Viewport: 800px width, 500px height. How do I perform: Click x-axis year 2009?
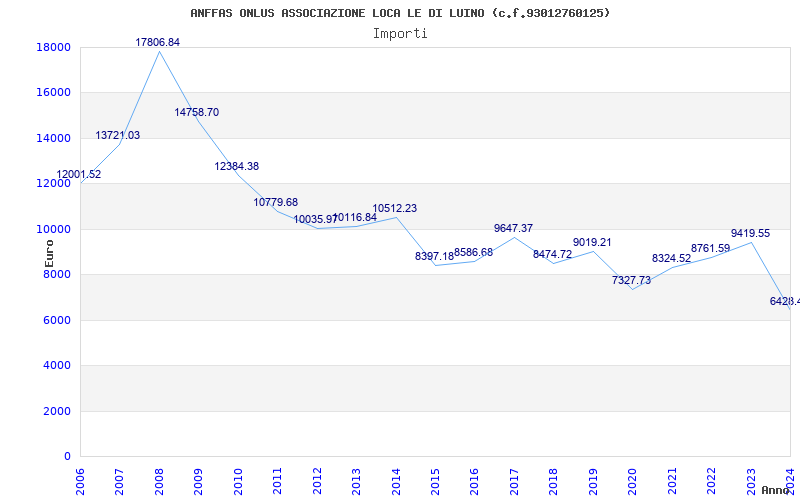click(x=198, y=482)
